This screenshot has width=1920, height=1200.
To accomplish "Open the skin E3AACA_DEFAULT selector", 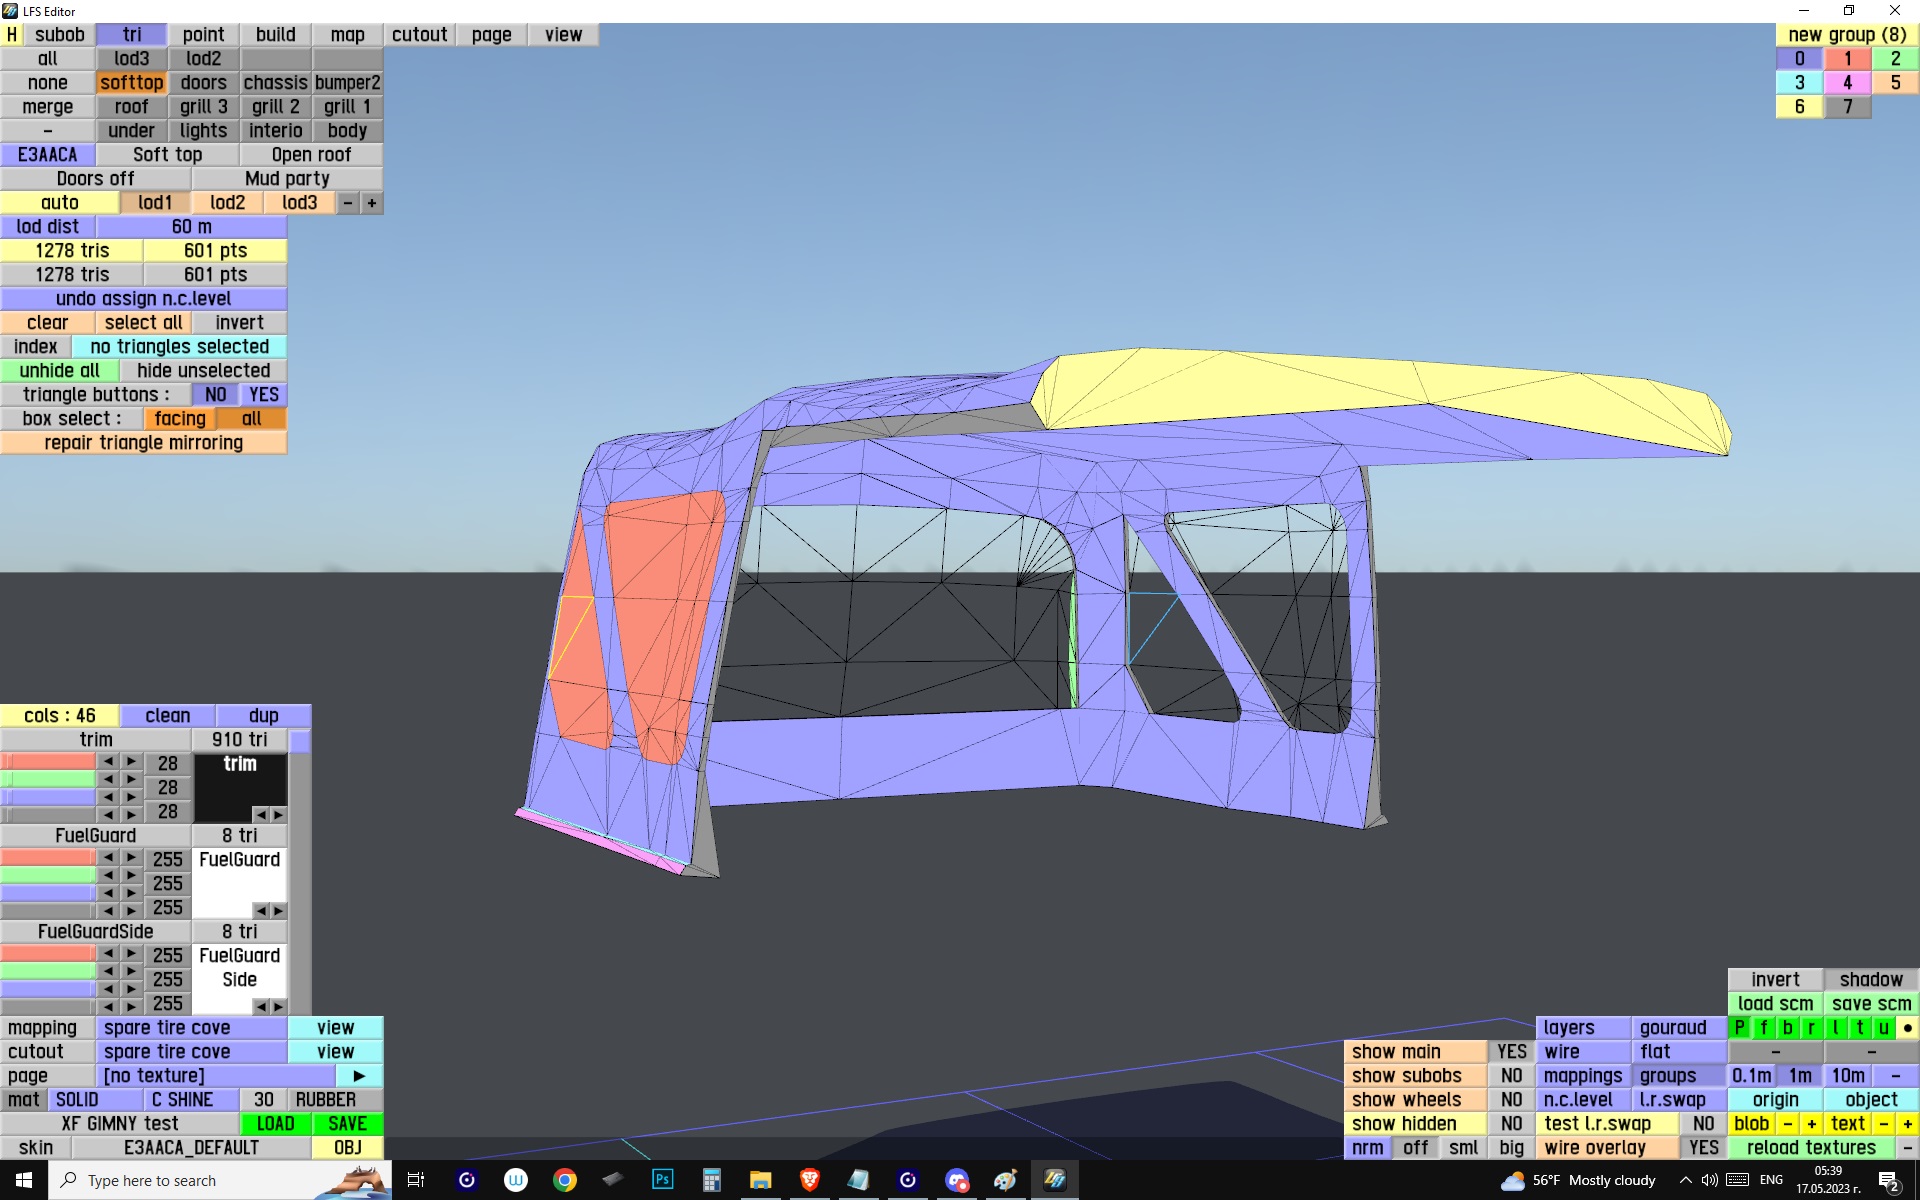I will pyautogui.click(x=192, y=1148).
